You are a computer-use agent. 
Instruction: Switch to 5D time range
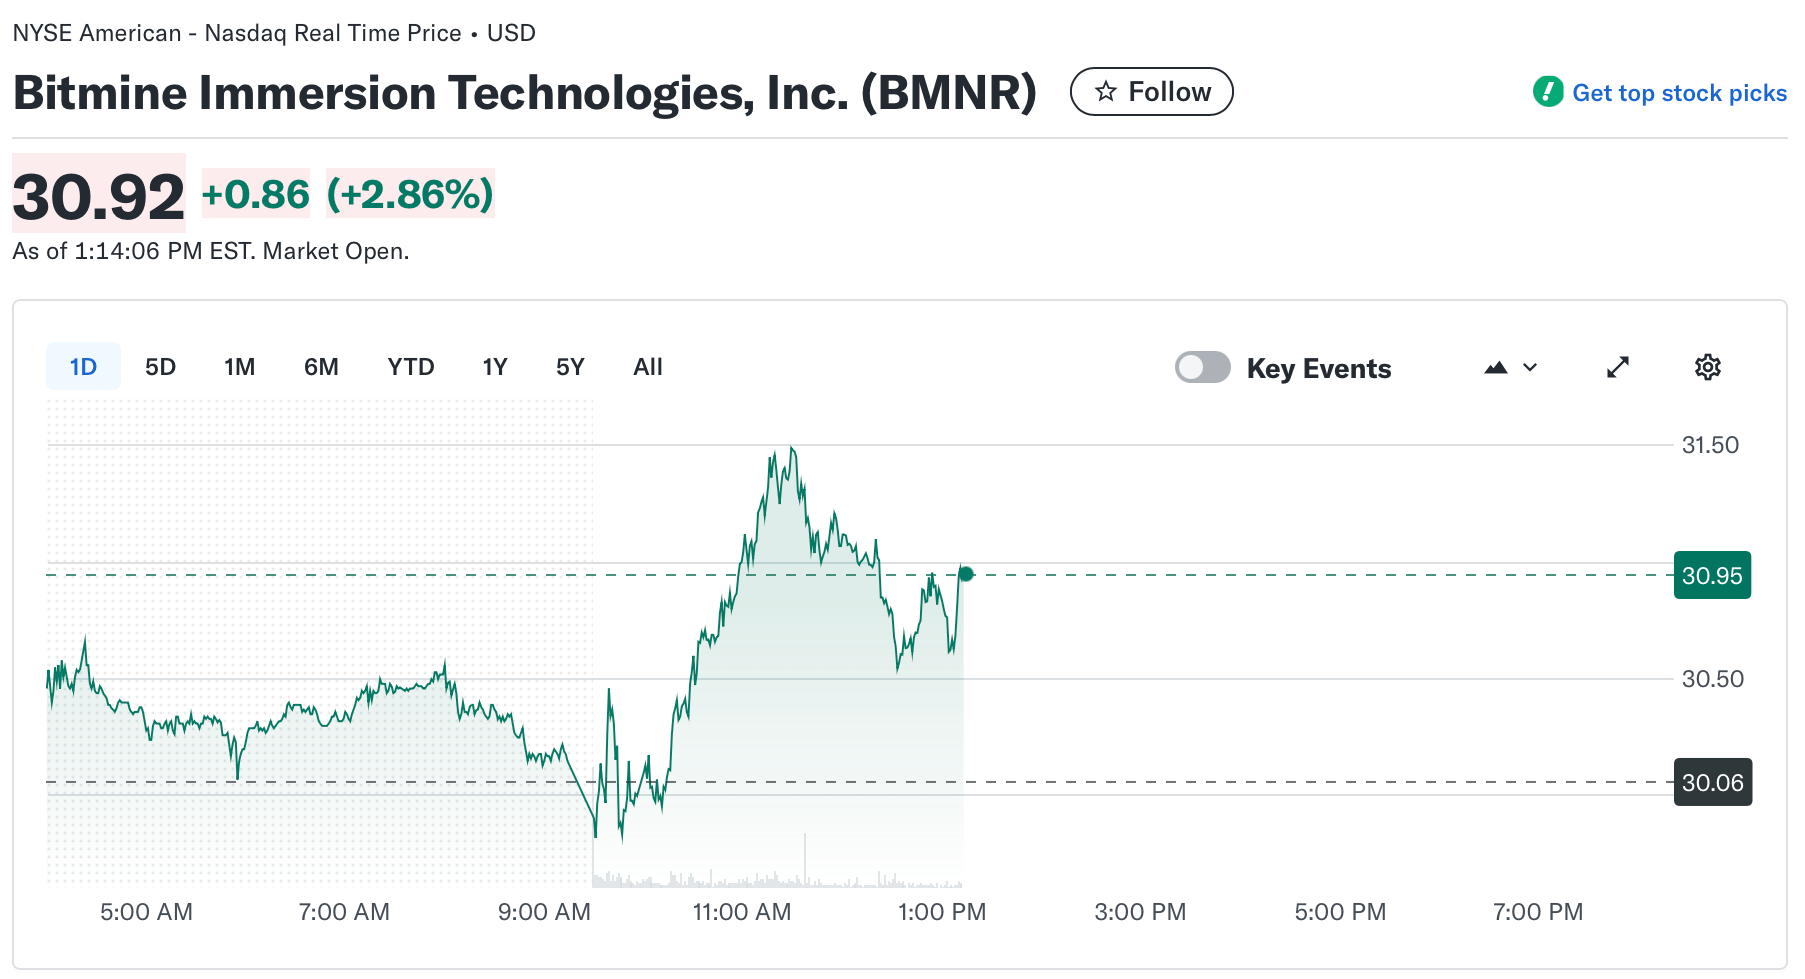click(160, 367)
